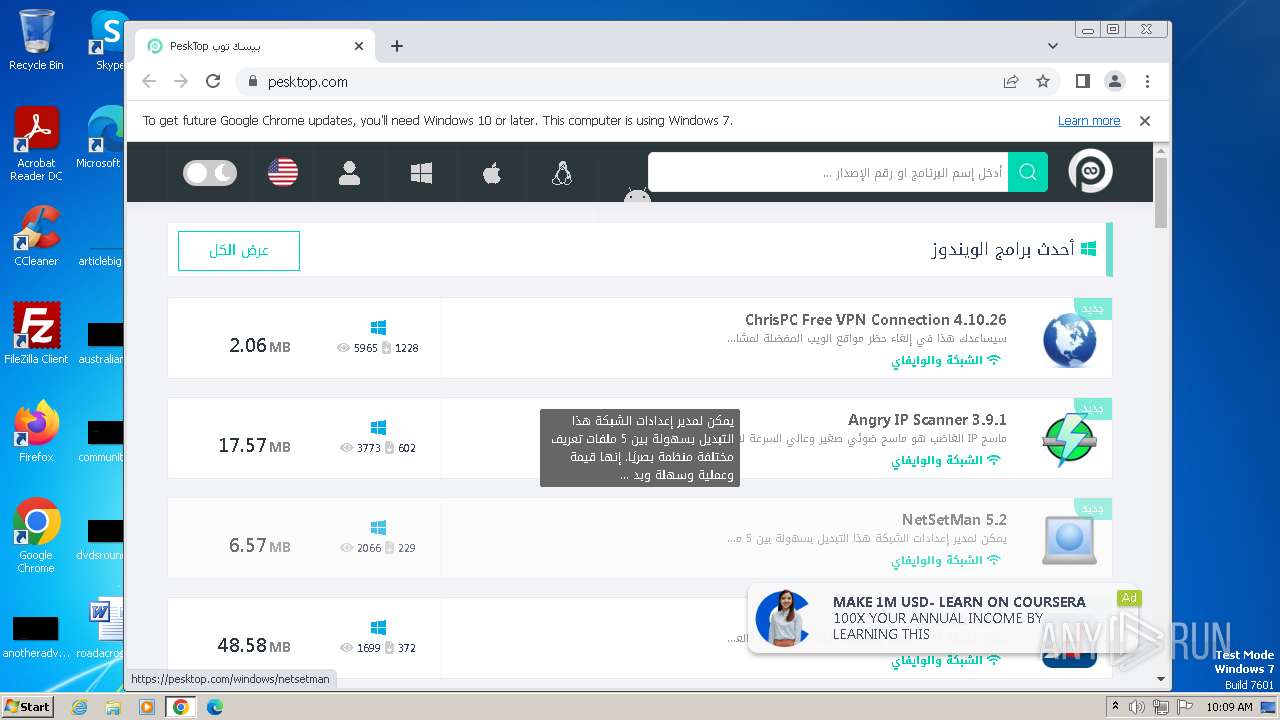This screenshot has width=1280, height=720.
Task: Open CCleaner desktop shortcut
Action: tap(36, 236)
